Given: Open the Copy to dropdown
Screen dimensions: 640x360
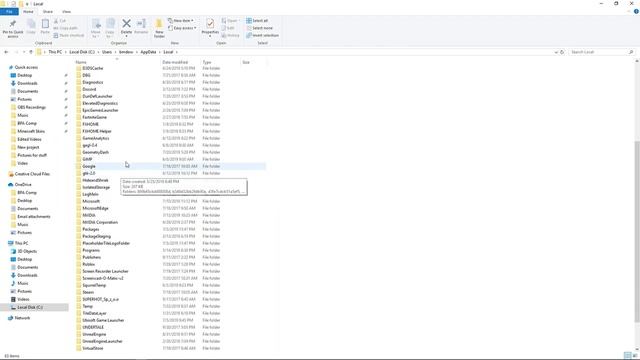Looking at the screenshot, I should coord(110,28).
